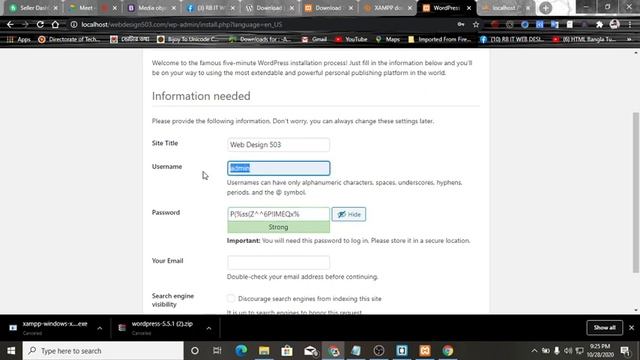640x360 pixels.
Task: Go back with the browser back arrow
Action: pos(10,24)
